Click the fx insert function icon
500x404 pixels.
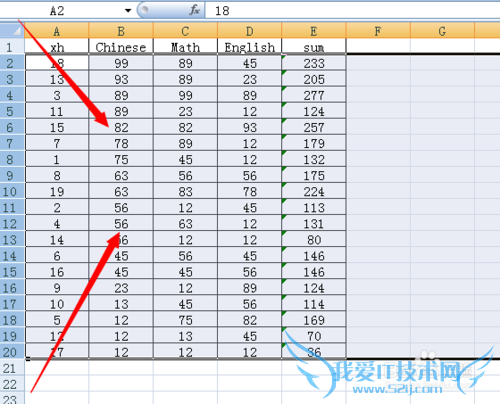194,10
